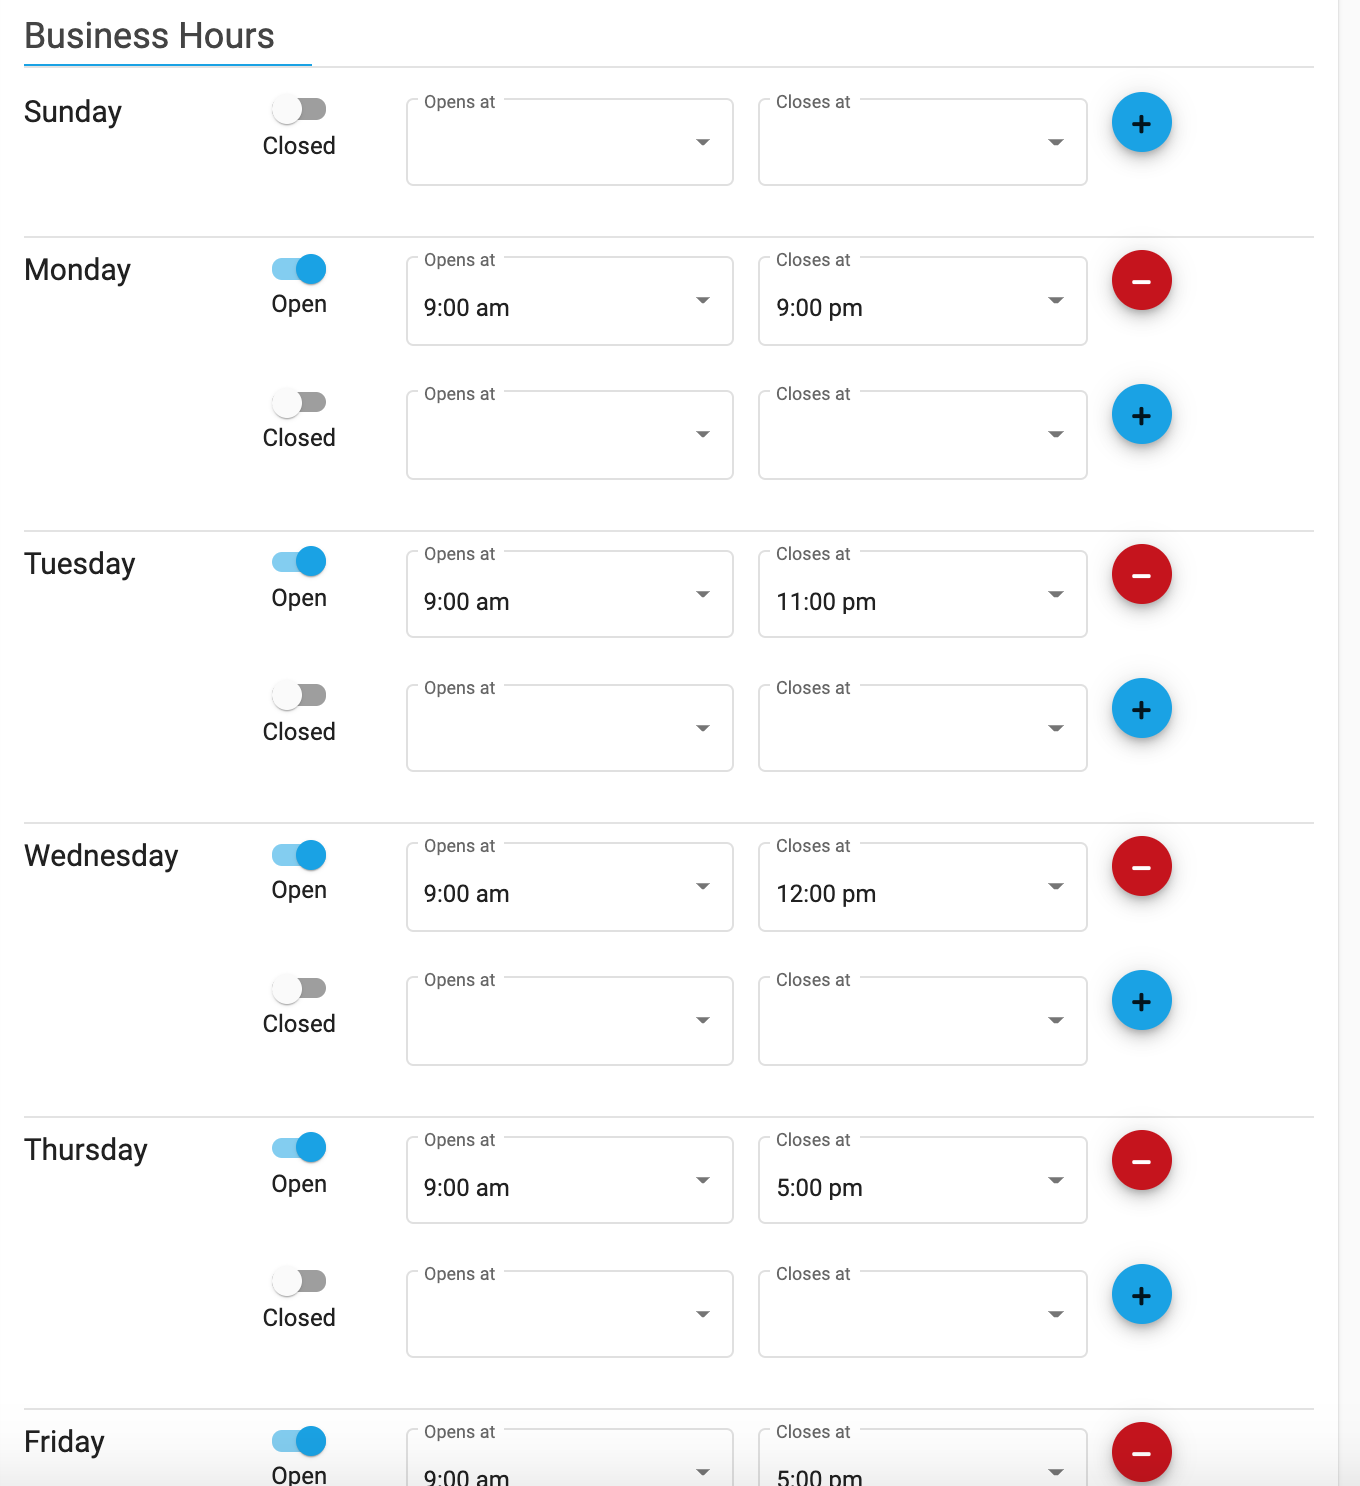Toggle Sunday from Closed to Open
1360x1486 pixels.
(x=299, y=109)
